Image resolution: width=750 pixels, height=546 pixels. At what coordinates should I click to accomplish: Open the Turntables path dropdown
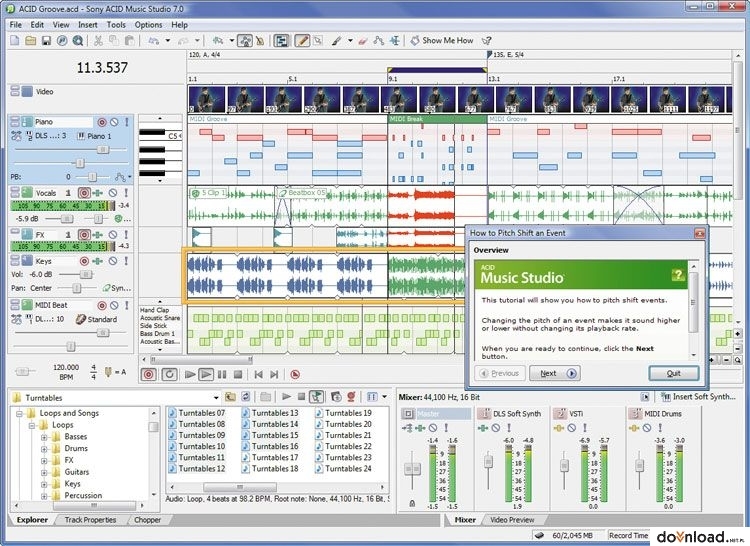[216, 397]
